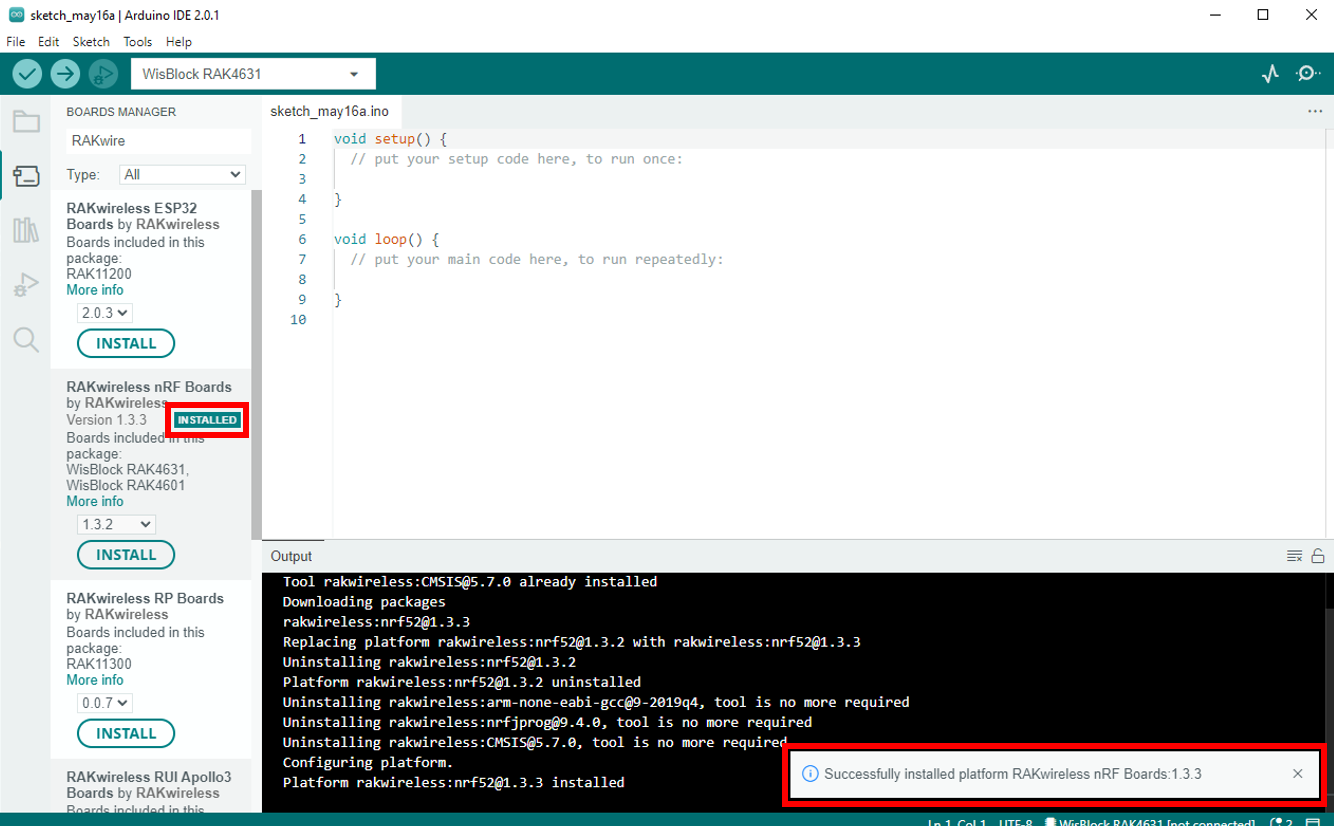The width and height of the screenshot is (1334, 826).
Task: Click 'Version 1.3.3' text under nRF Boards
Action: (106, 420)
